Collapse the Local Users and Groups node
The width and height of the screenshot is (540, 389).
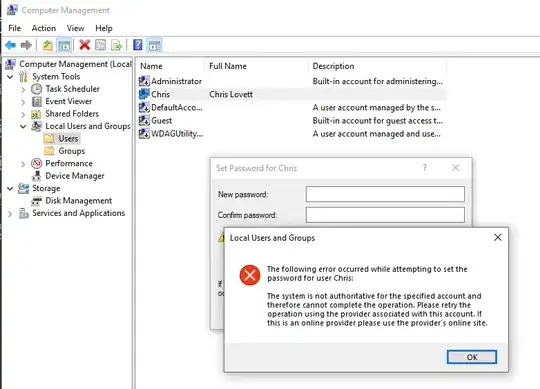click(x=23, y=126)
